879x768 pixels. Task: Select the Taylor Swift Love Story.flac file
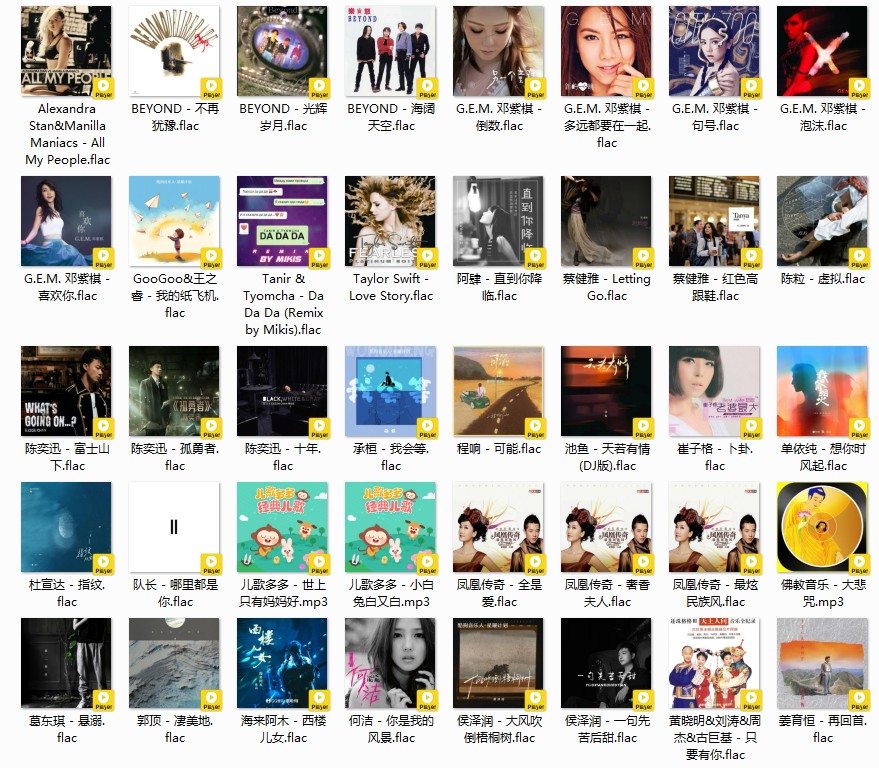(390, 221)
